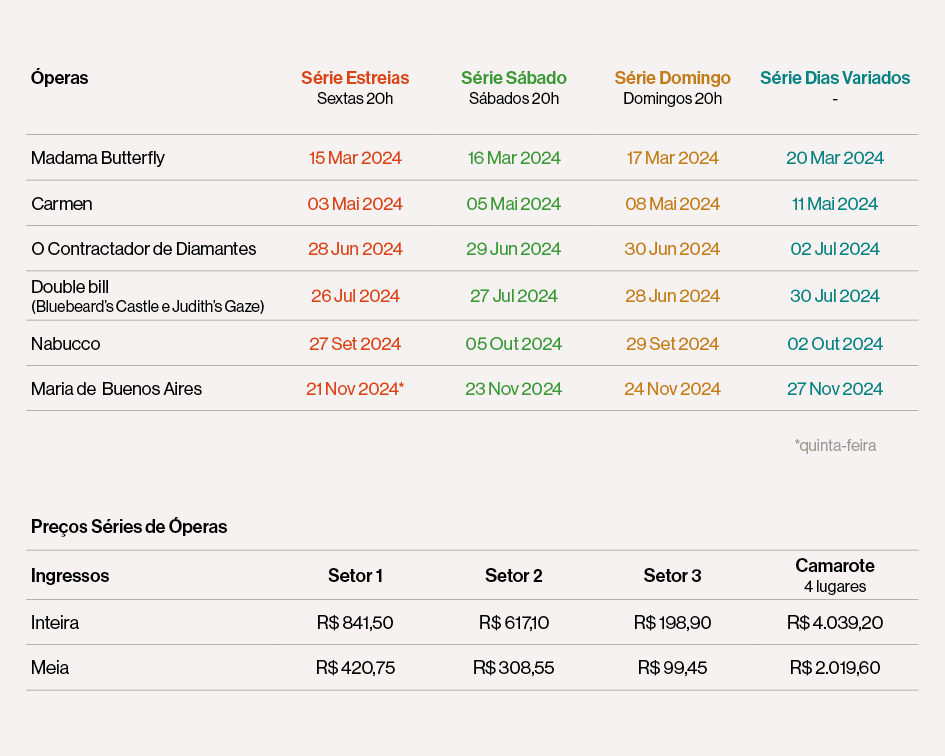Click the 21 Nov 2024* date
The width and height of the screenshot is (945, 756).
[355, 389]
